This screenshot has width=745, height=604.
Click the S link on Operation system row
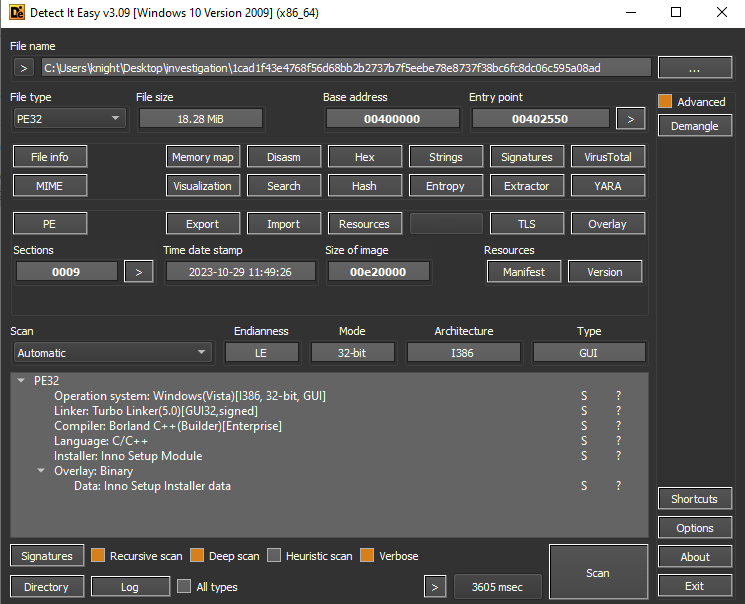pyautogui.click(x=584, y=395)
